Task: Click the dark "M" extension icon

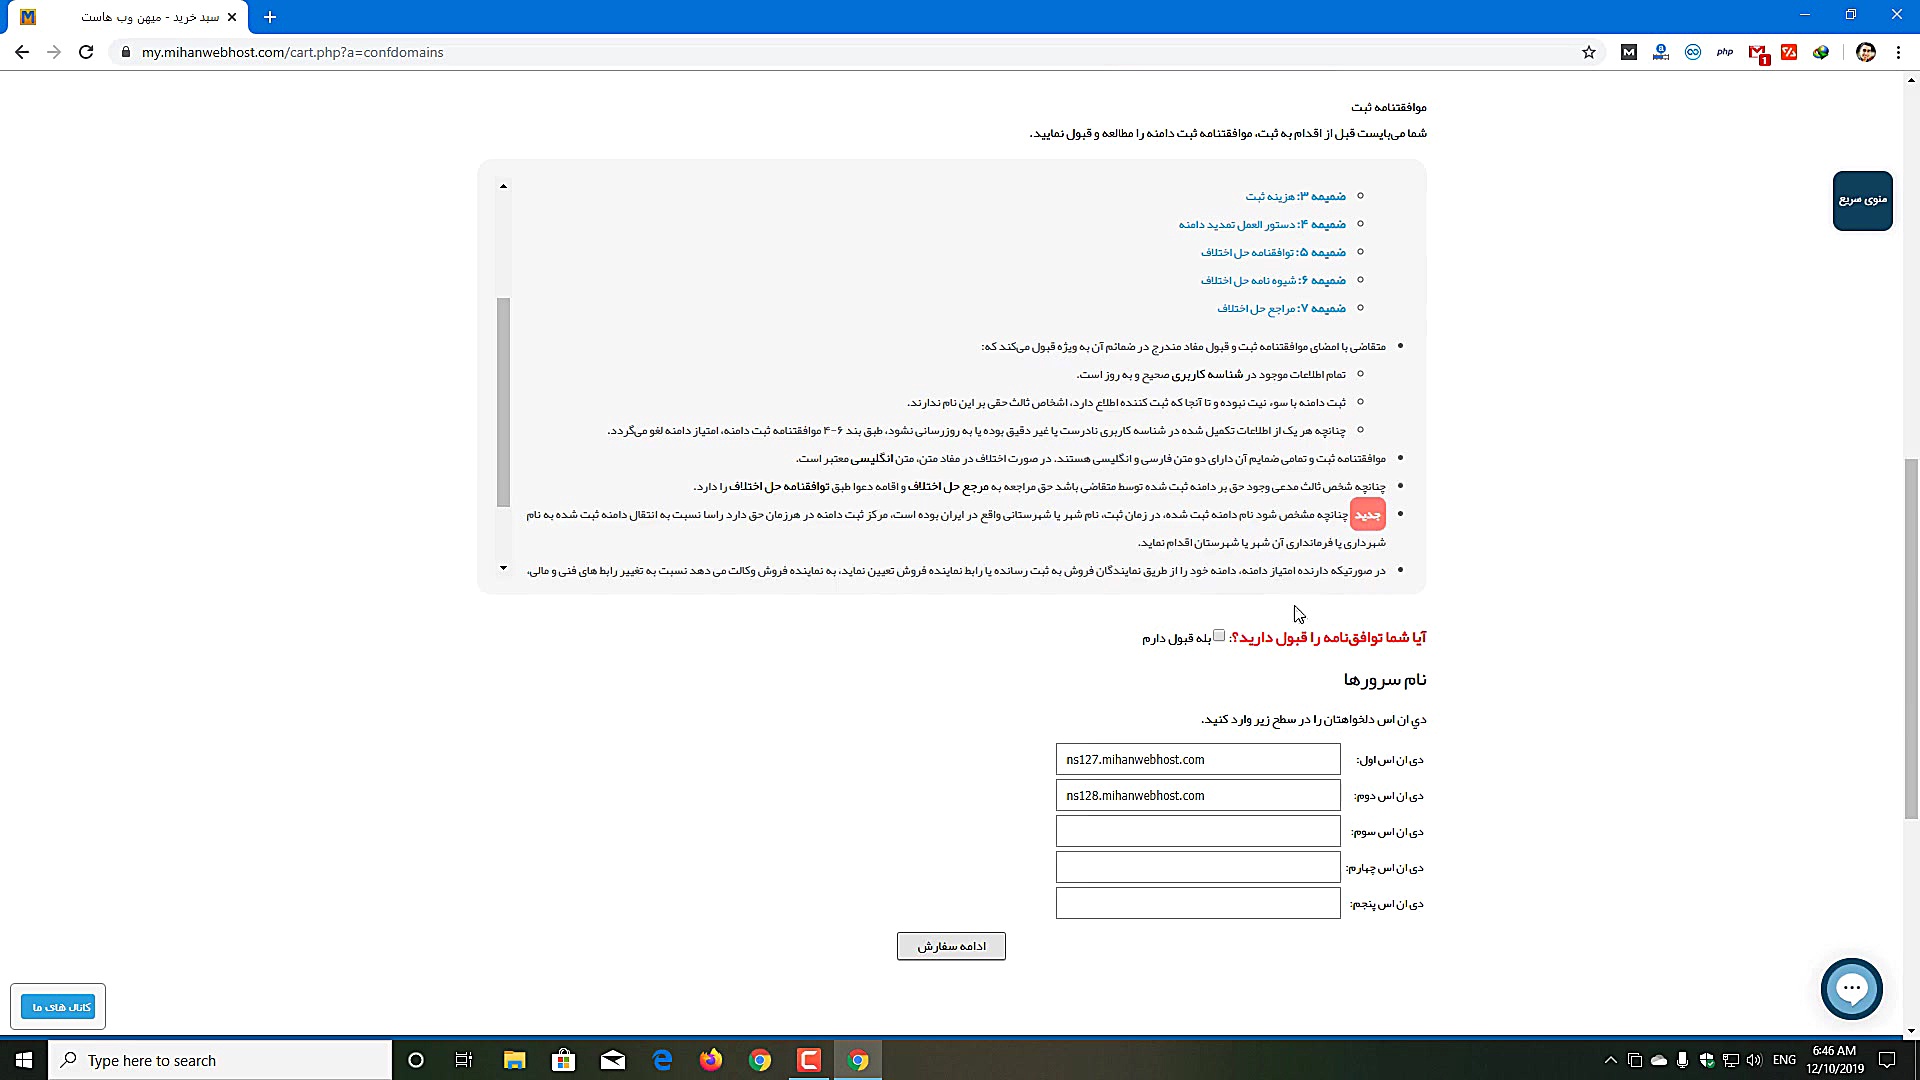Action: pyautogui.click(x=1629, y=52)
